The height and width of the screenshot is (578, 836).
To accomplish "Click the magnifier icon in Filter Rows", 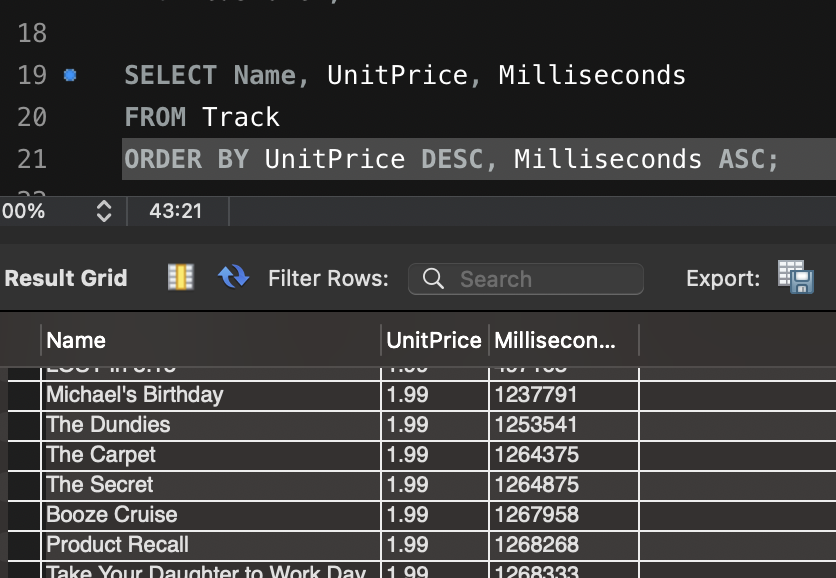I will pyautogui.click(x=433, y=278).
